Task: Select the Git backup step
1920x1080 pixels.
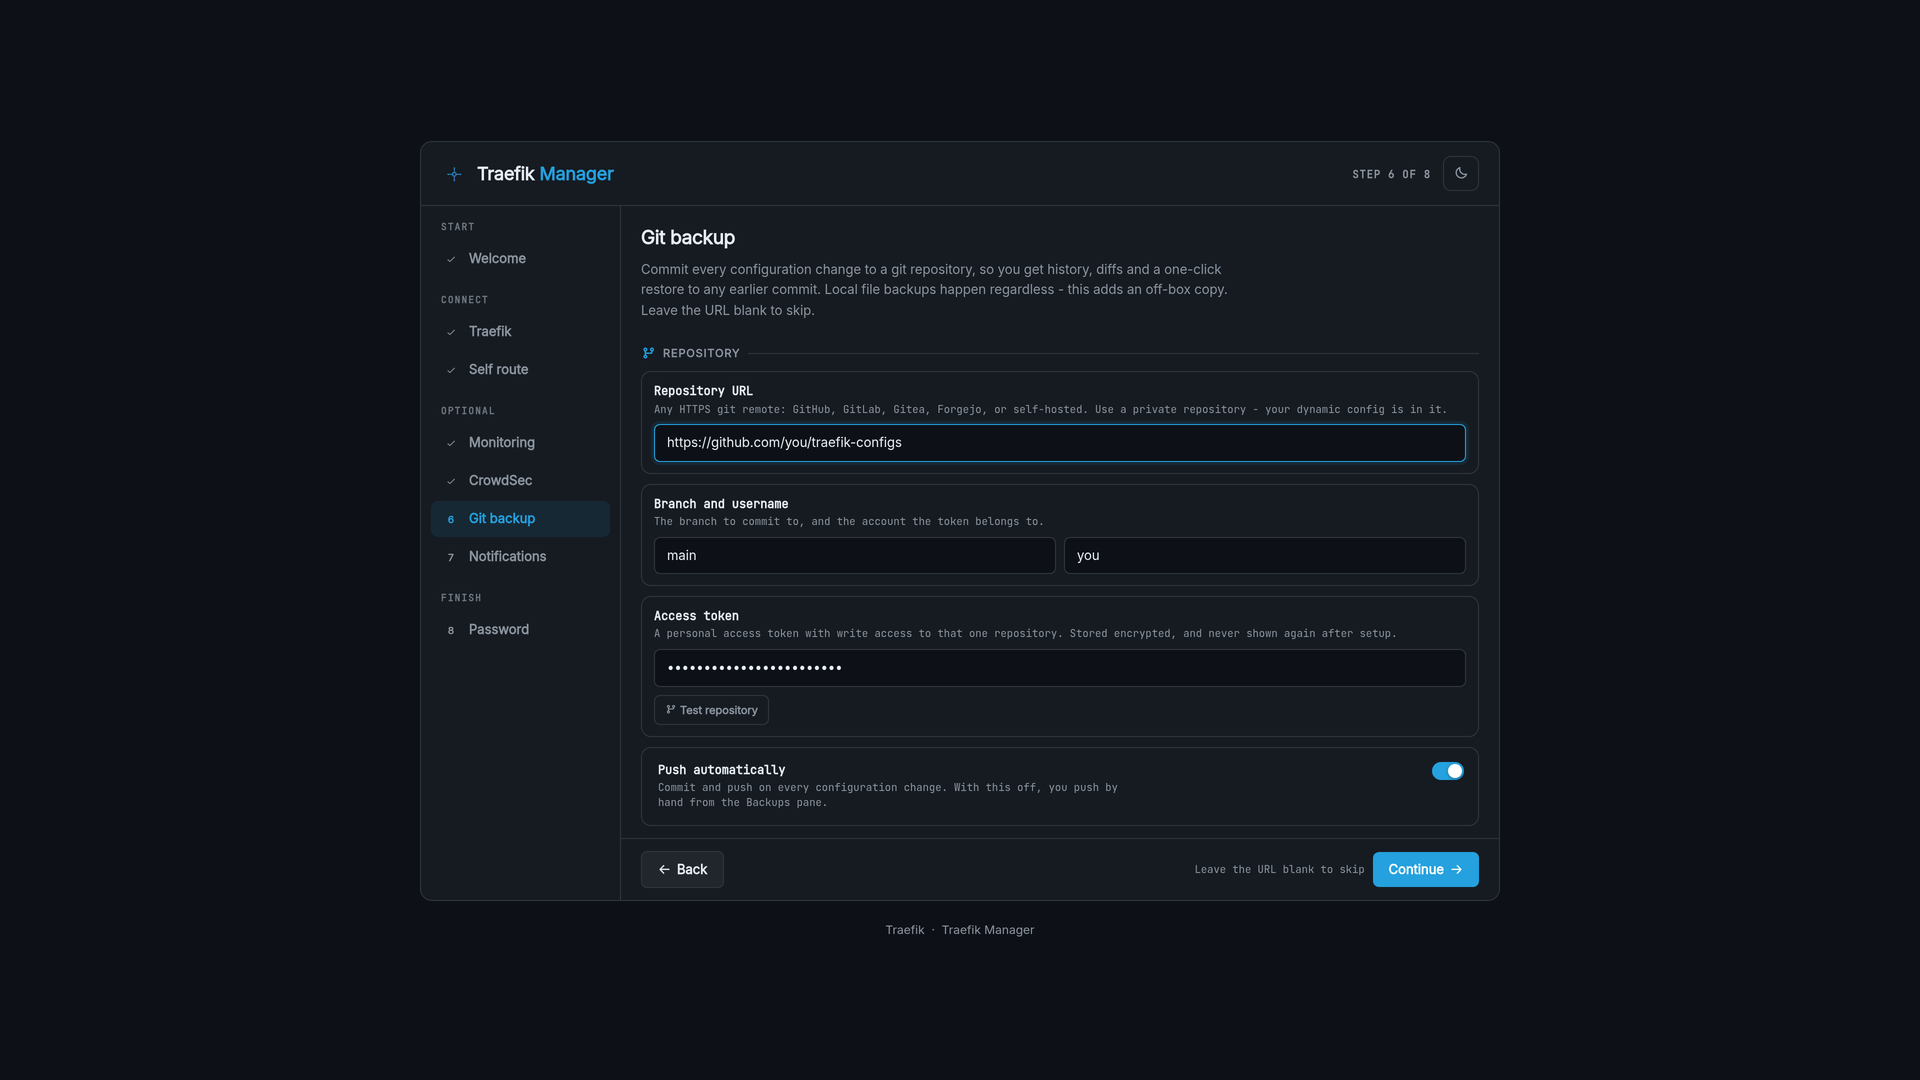Action: [520, 519]
